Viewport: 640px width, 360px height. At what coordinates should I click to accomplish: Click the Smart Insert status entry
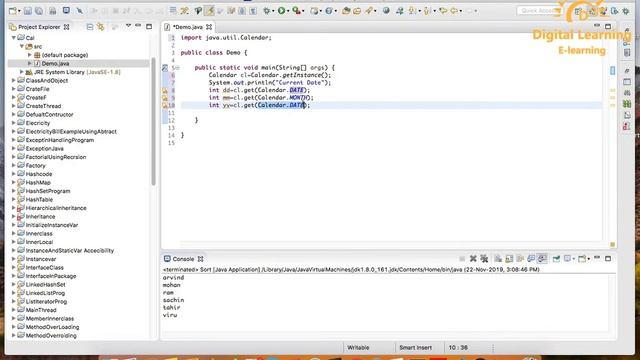415,348
